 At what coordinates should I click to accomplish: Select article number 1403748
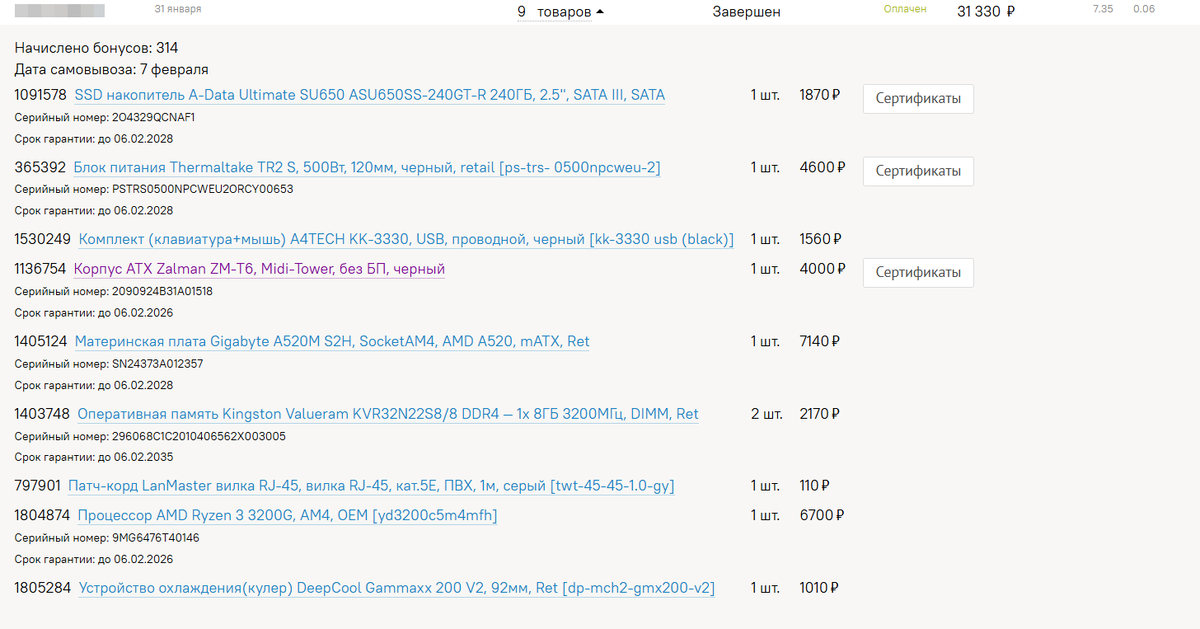(42, 413)
